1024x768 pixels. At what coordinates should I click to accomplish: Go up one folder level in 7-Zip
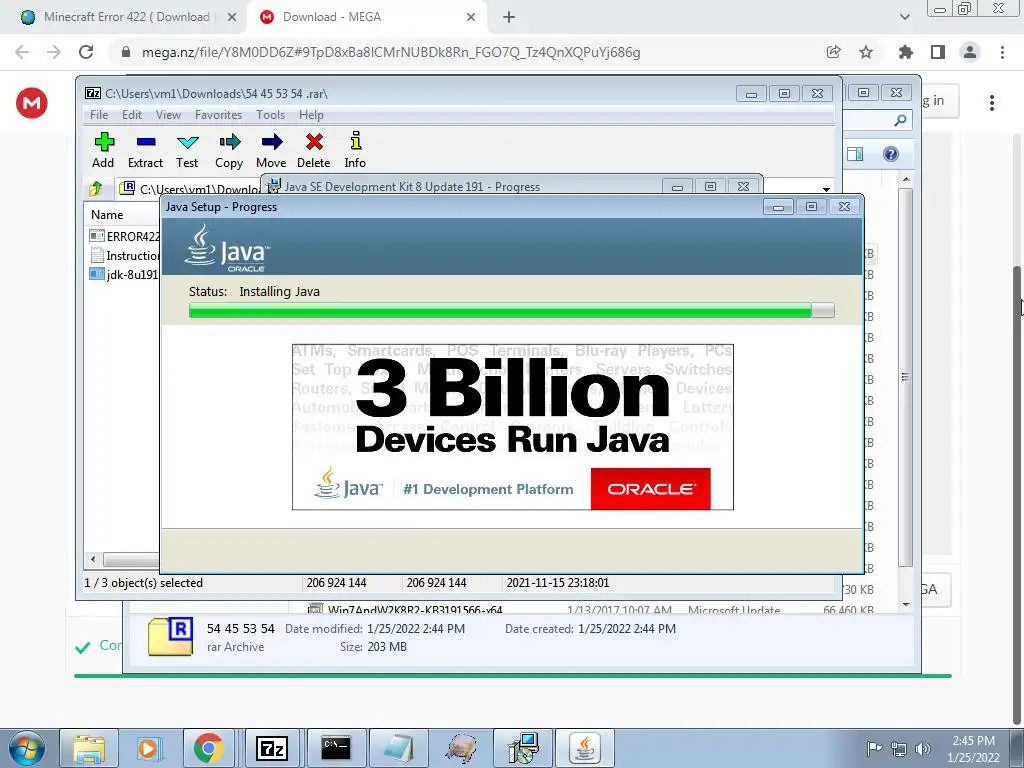coord(96,189)
